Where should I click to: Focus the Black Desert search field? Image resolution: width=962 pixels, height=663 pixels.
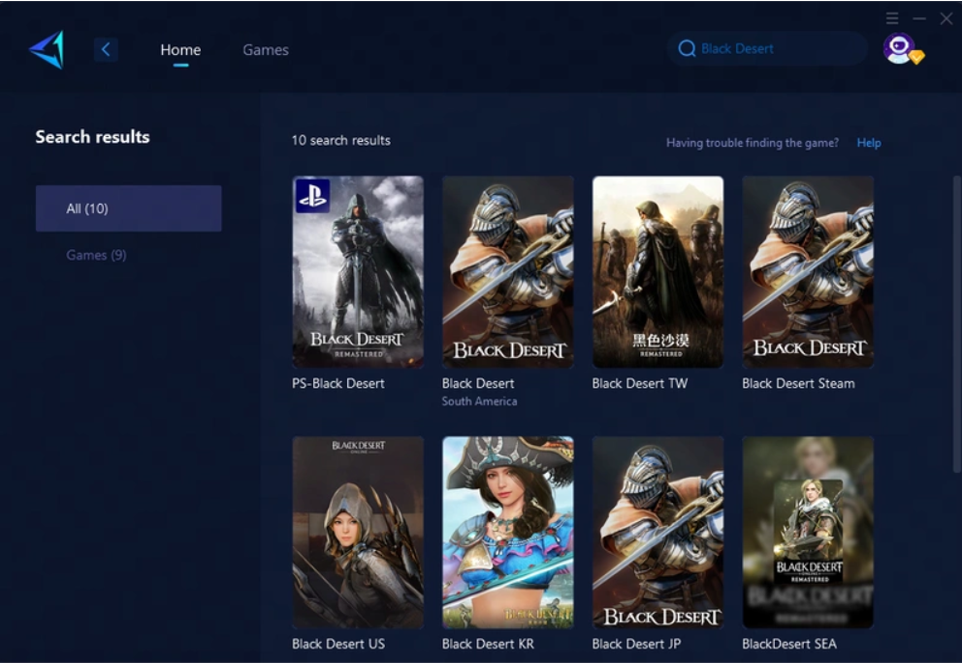pos(768,48)
